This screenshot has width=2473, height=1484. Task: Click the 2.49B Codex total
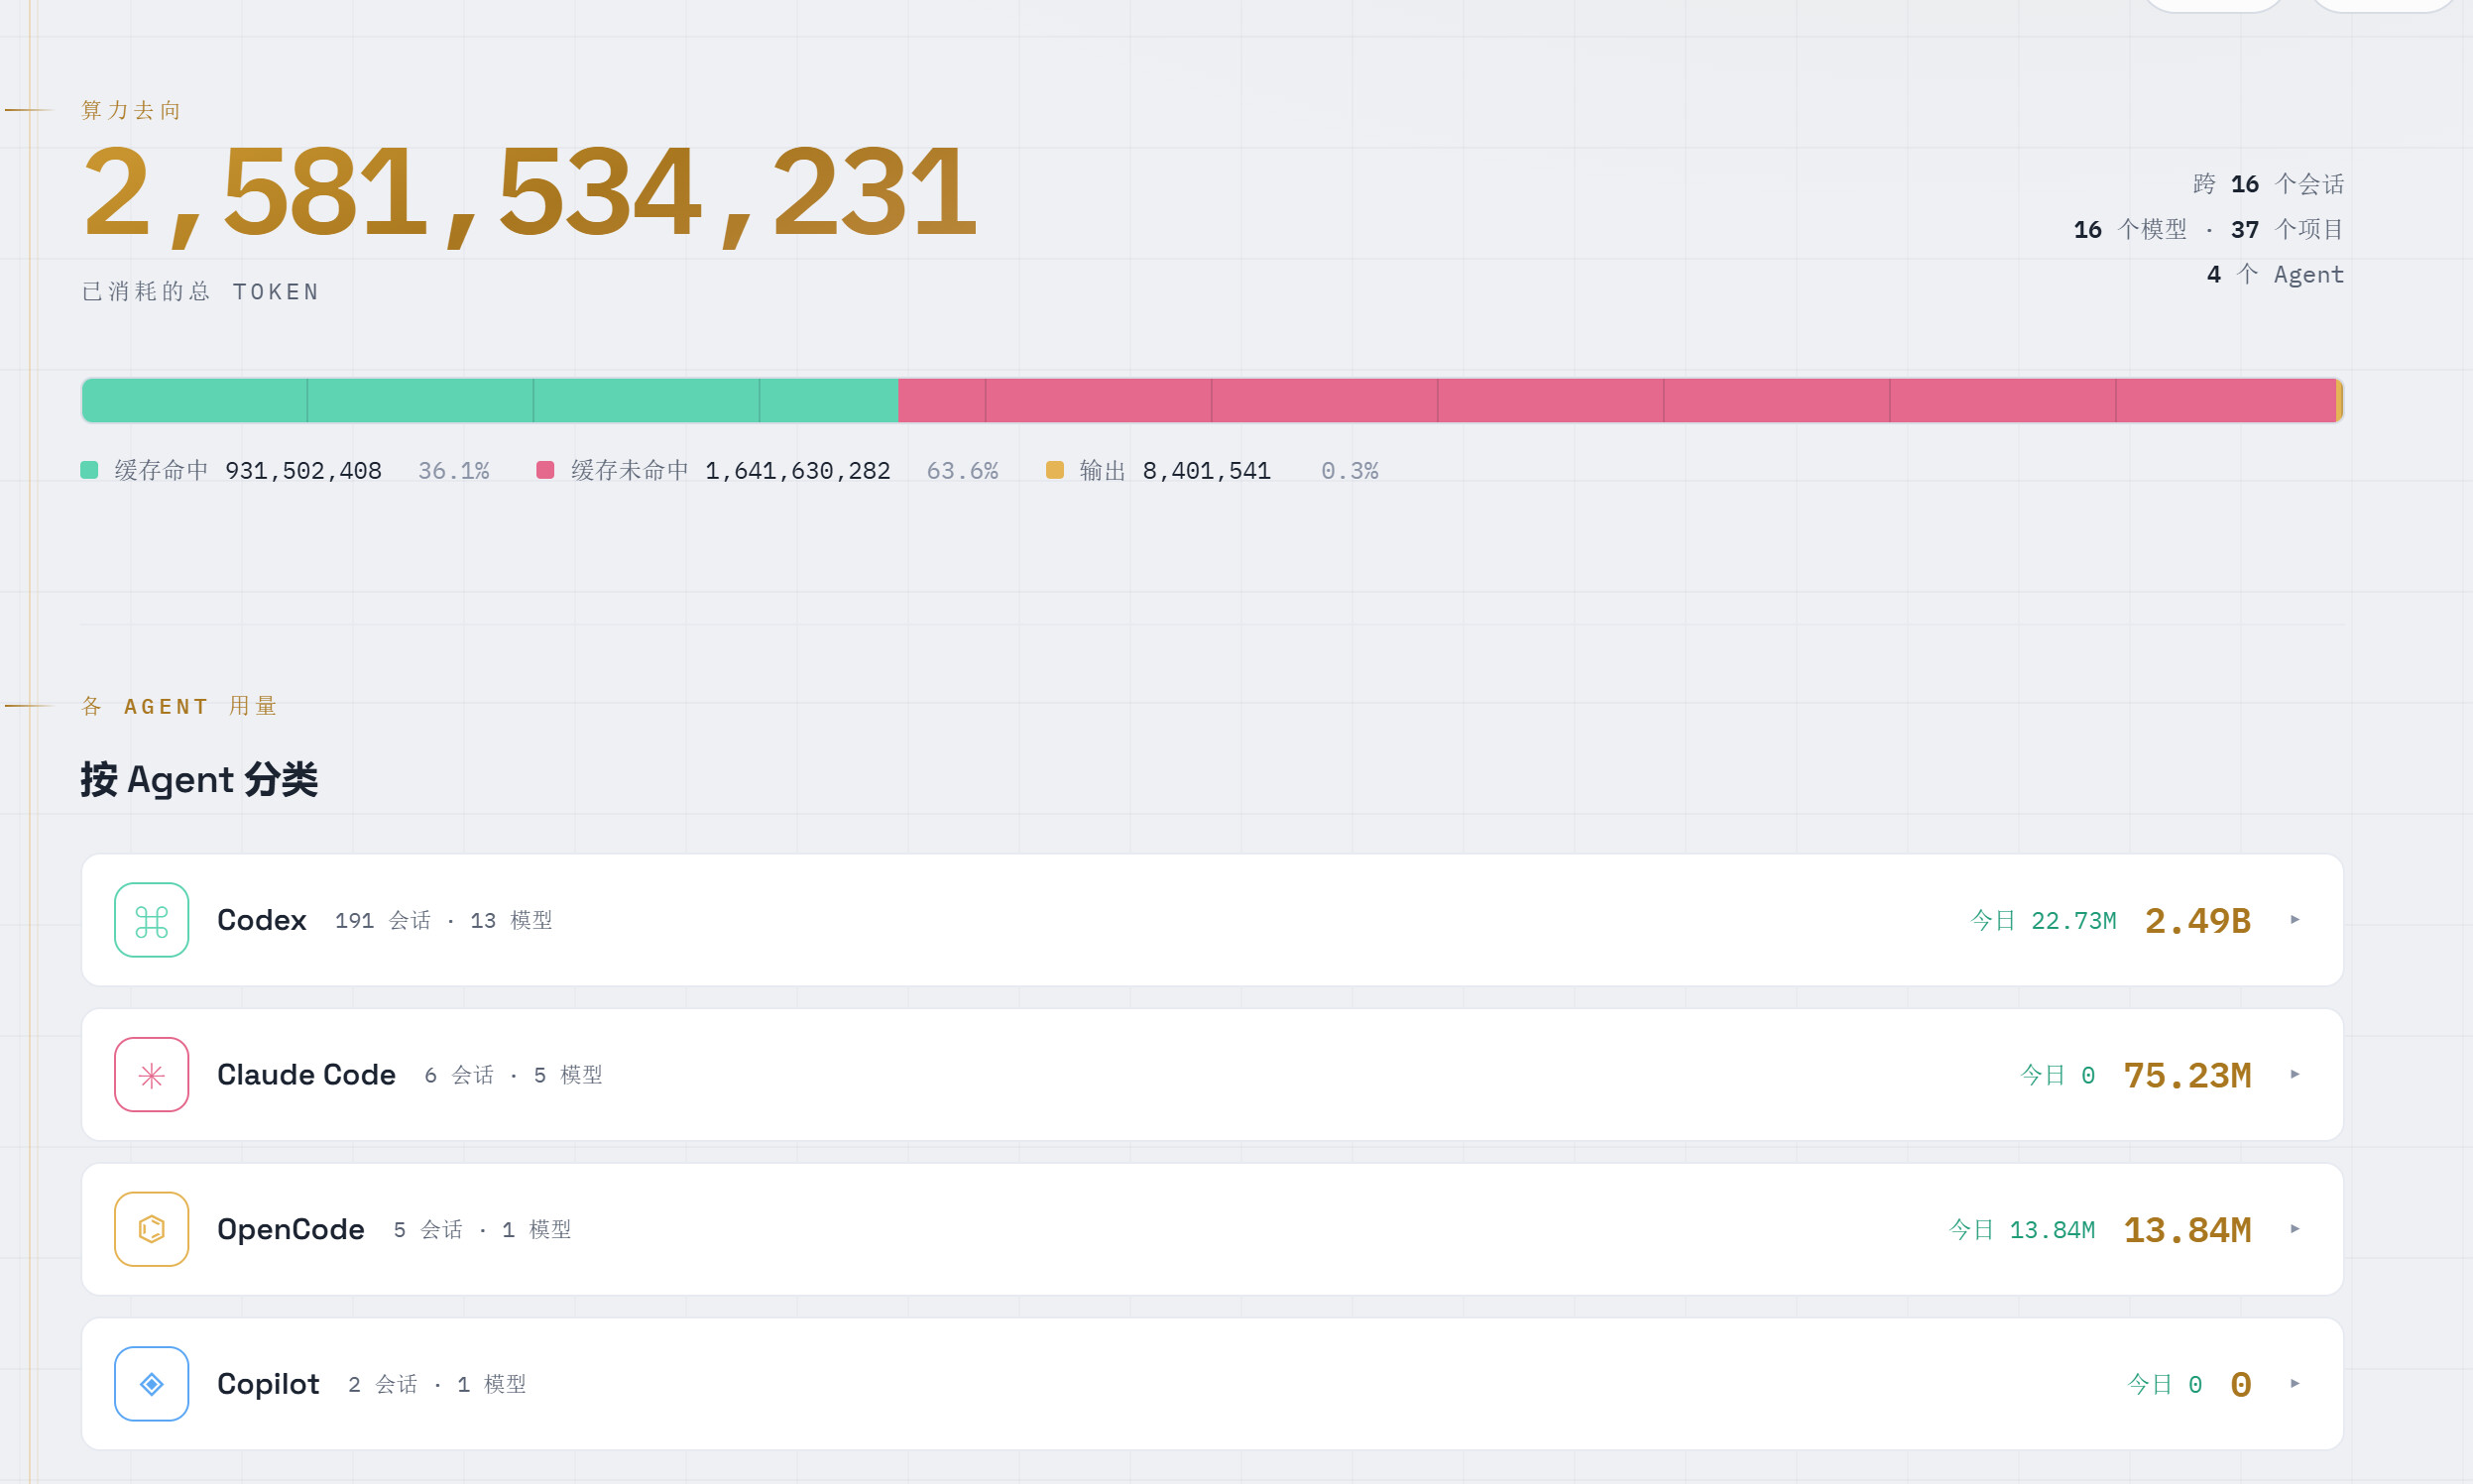[2197, 920]
